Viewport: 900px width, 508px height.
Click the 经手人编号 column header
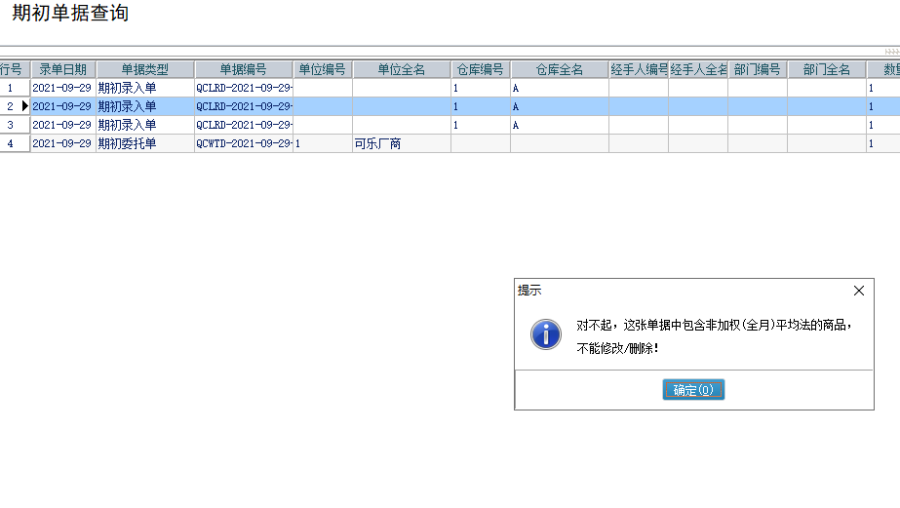[x=638, y=70]
